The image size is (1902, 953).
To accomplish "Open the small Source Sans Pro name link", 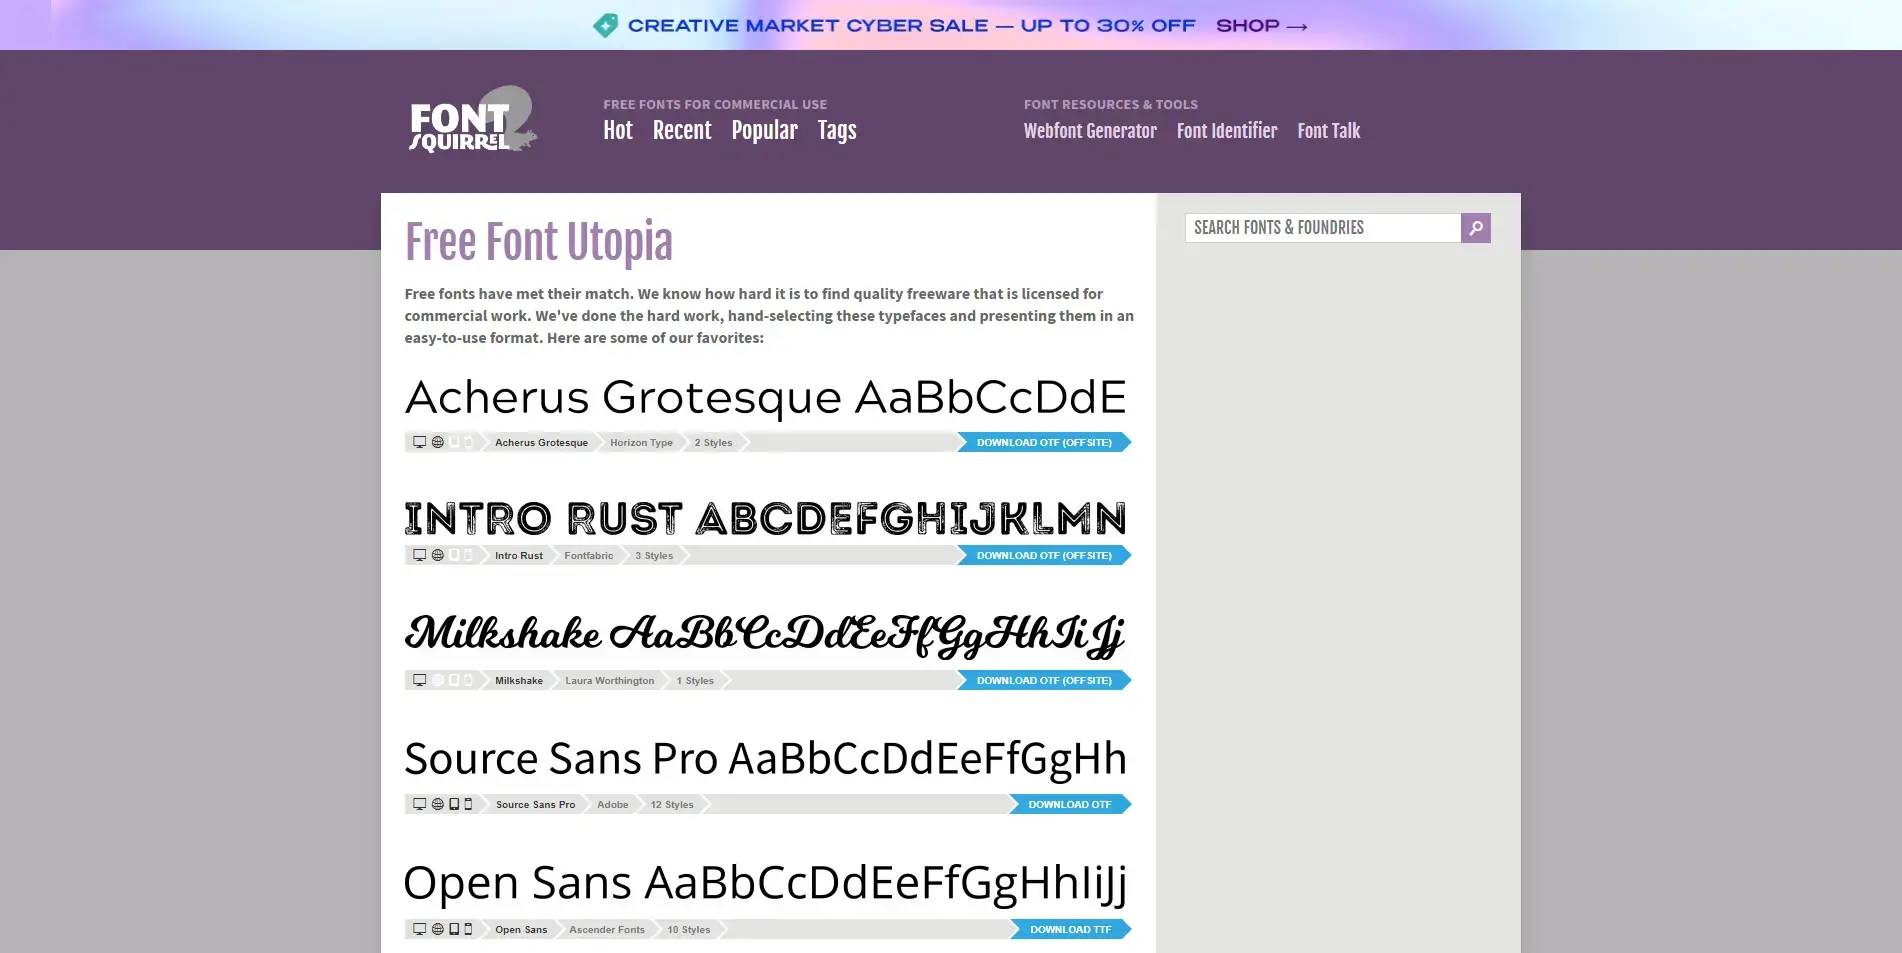I will pos(535,804).
